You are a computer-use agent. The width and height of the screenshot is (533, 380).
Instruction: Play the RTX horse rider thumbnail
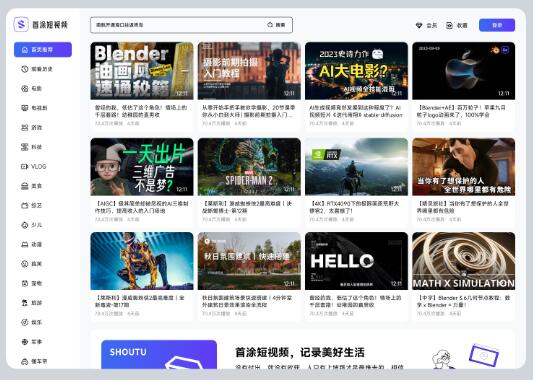pyautogui.click(x=356, y=167)
